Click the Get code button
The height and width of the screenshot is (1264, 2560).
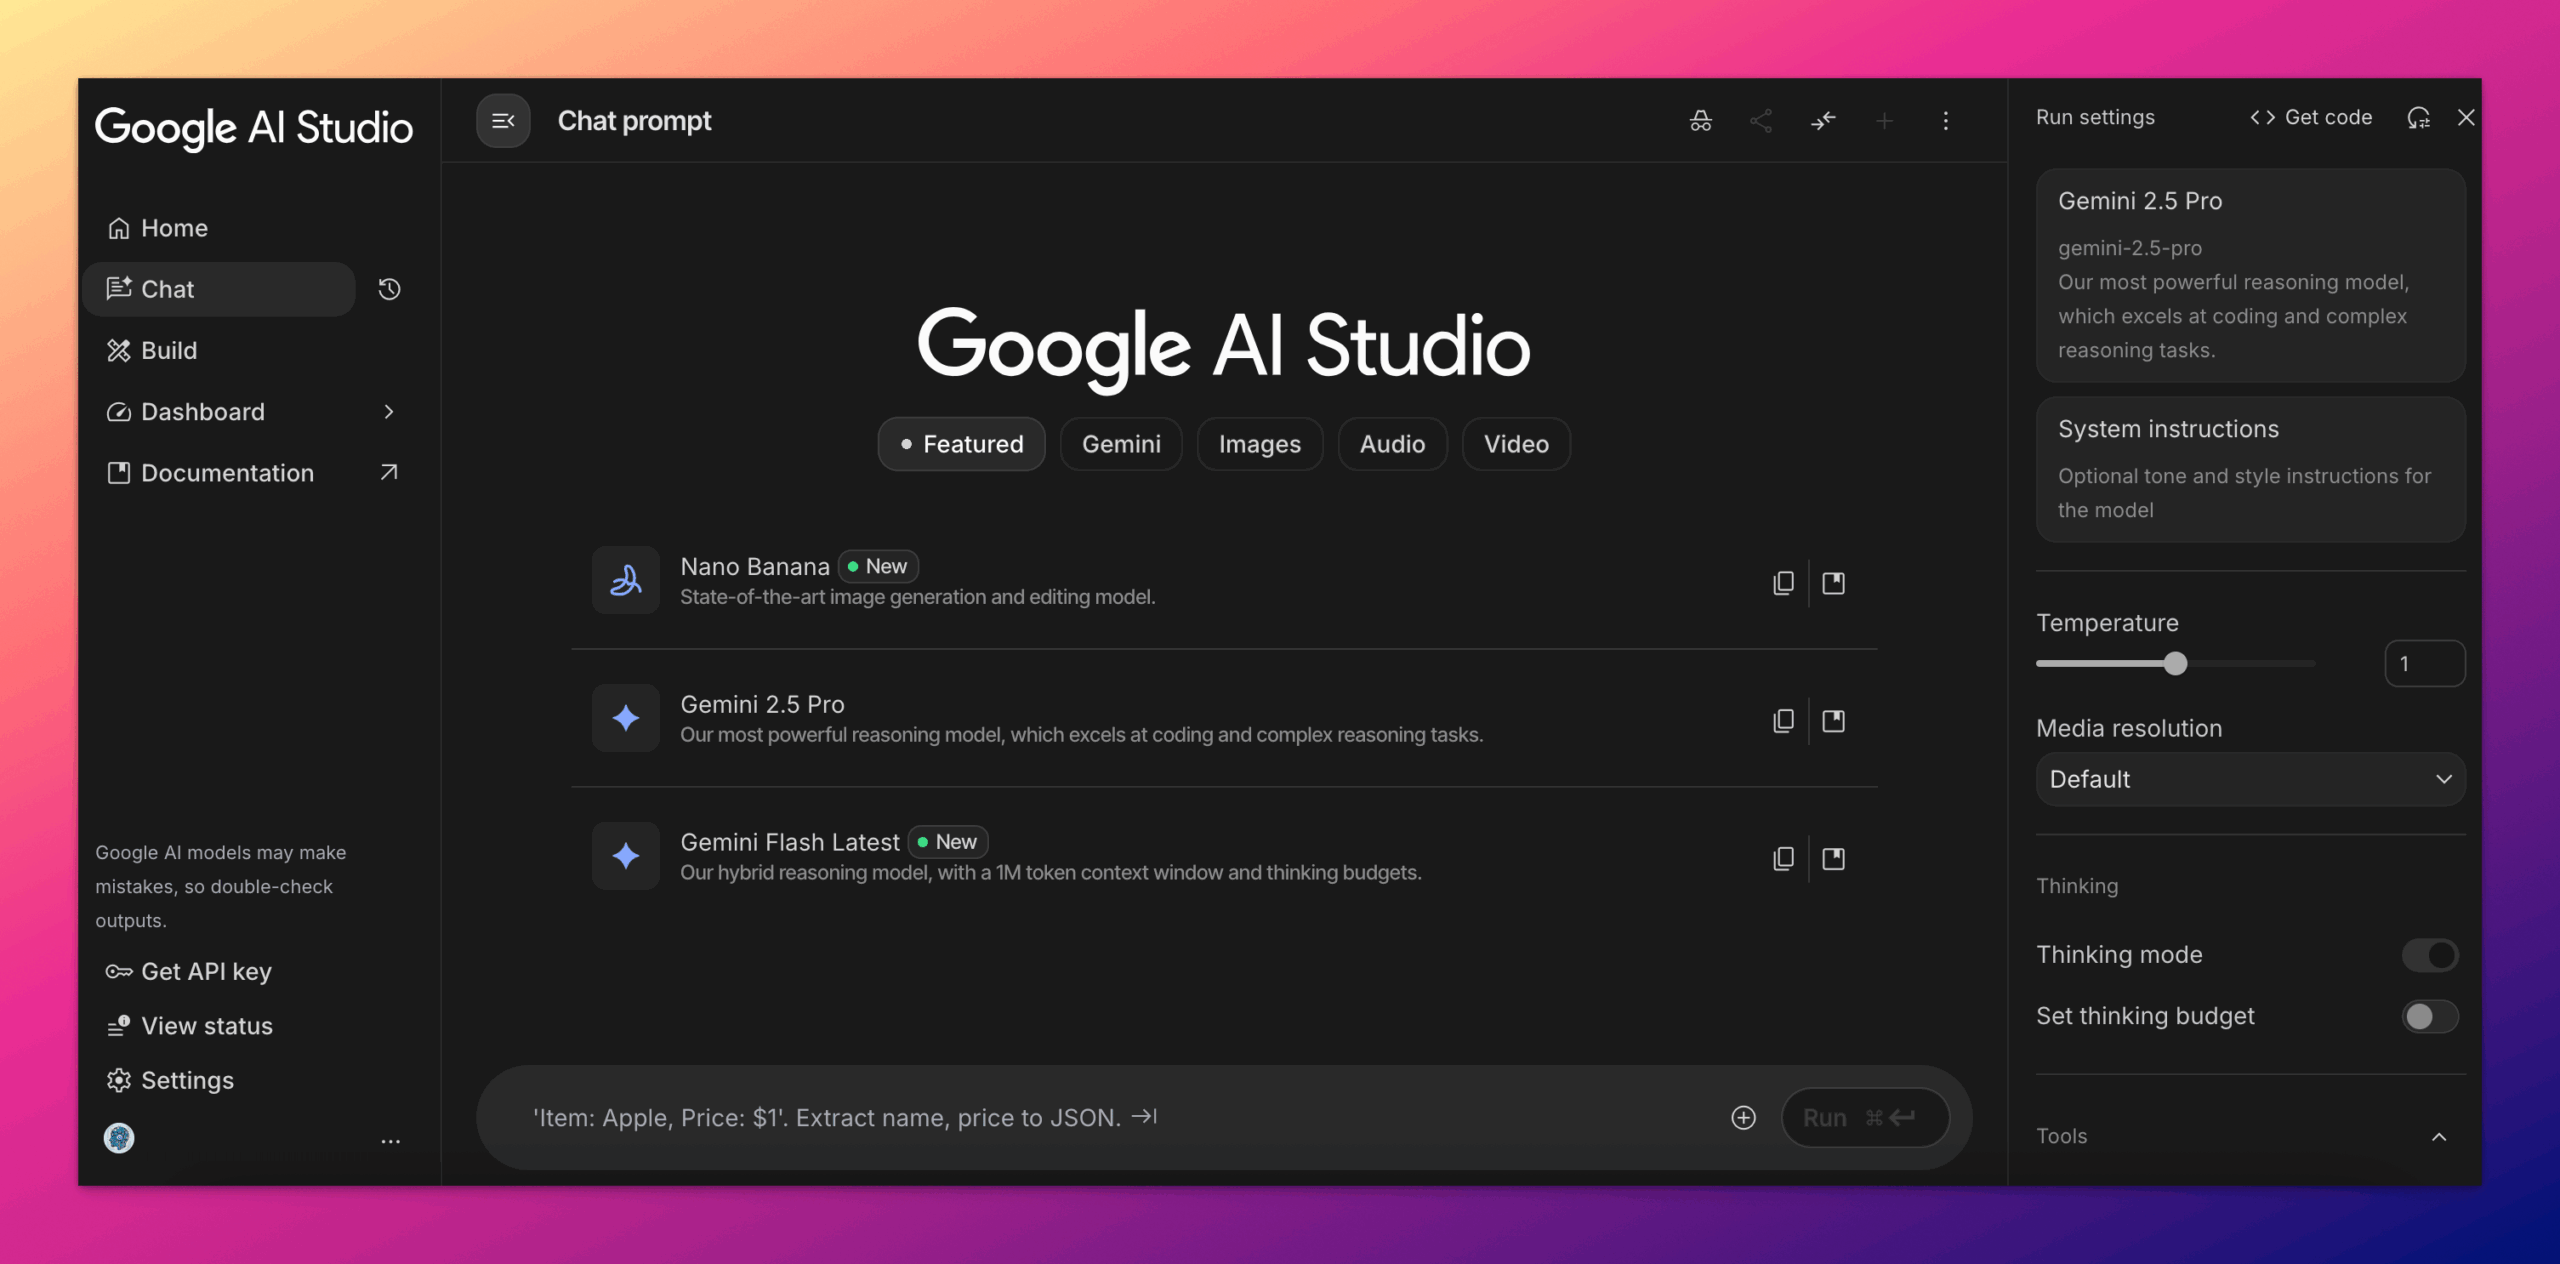coord(2311,117)
